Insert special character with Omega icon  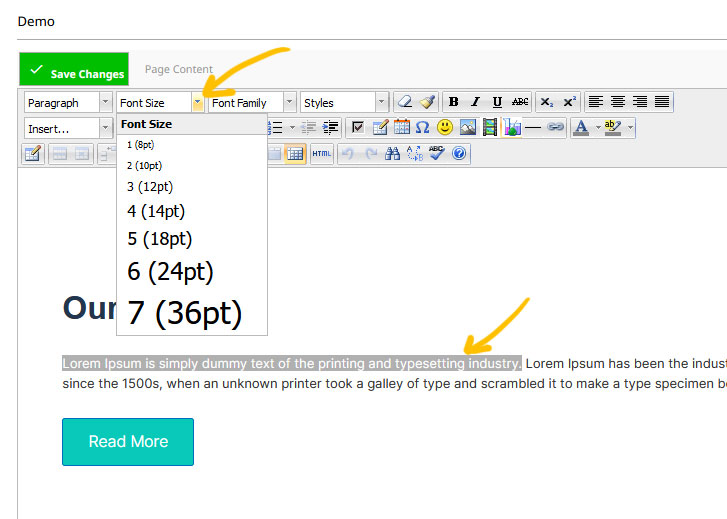point(422,128)
